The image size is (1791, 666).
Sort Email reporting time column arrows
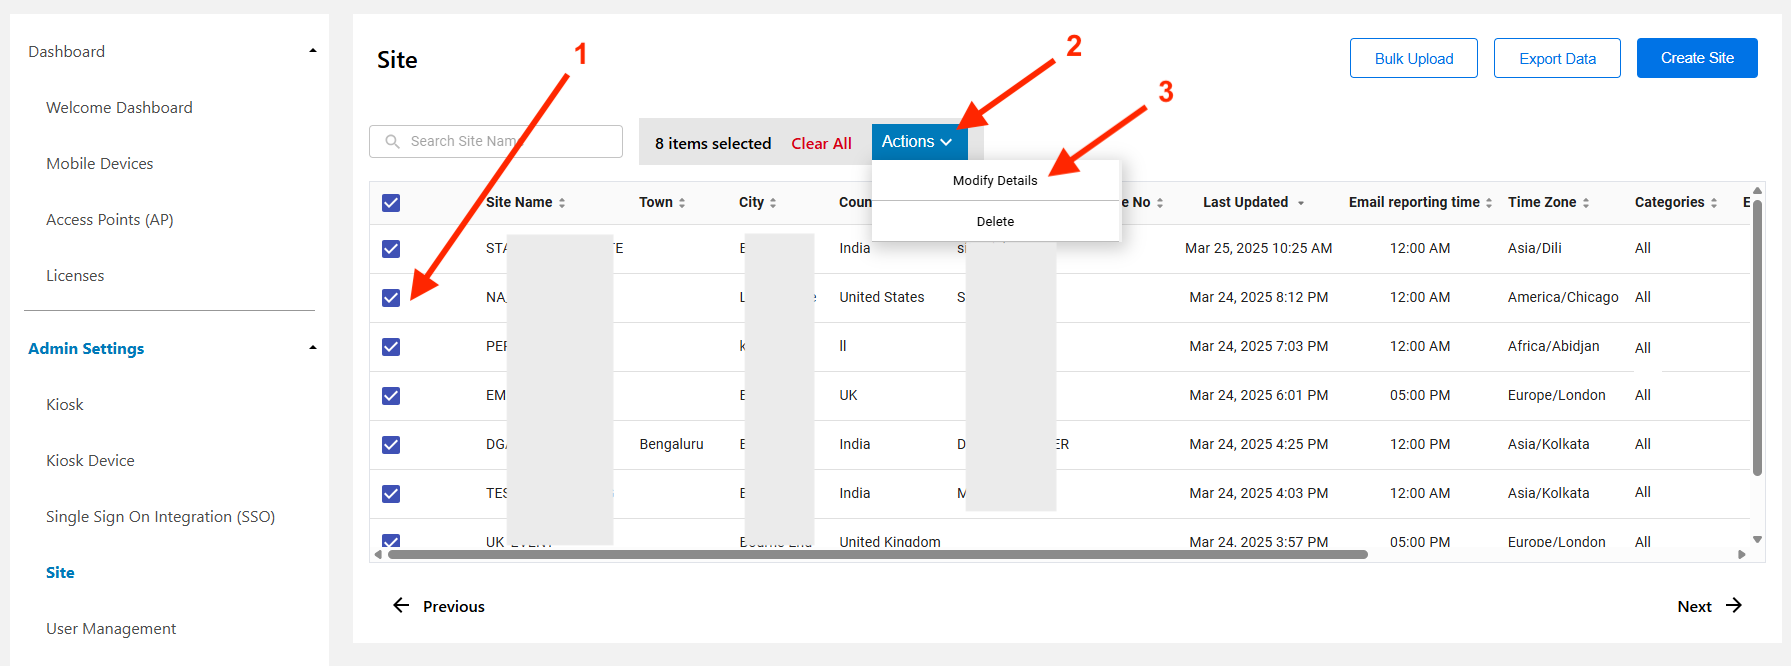(1489, 203)
